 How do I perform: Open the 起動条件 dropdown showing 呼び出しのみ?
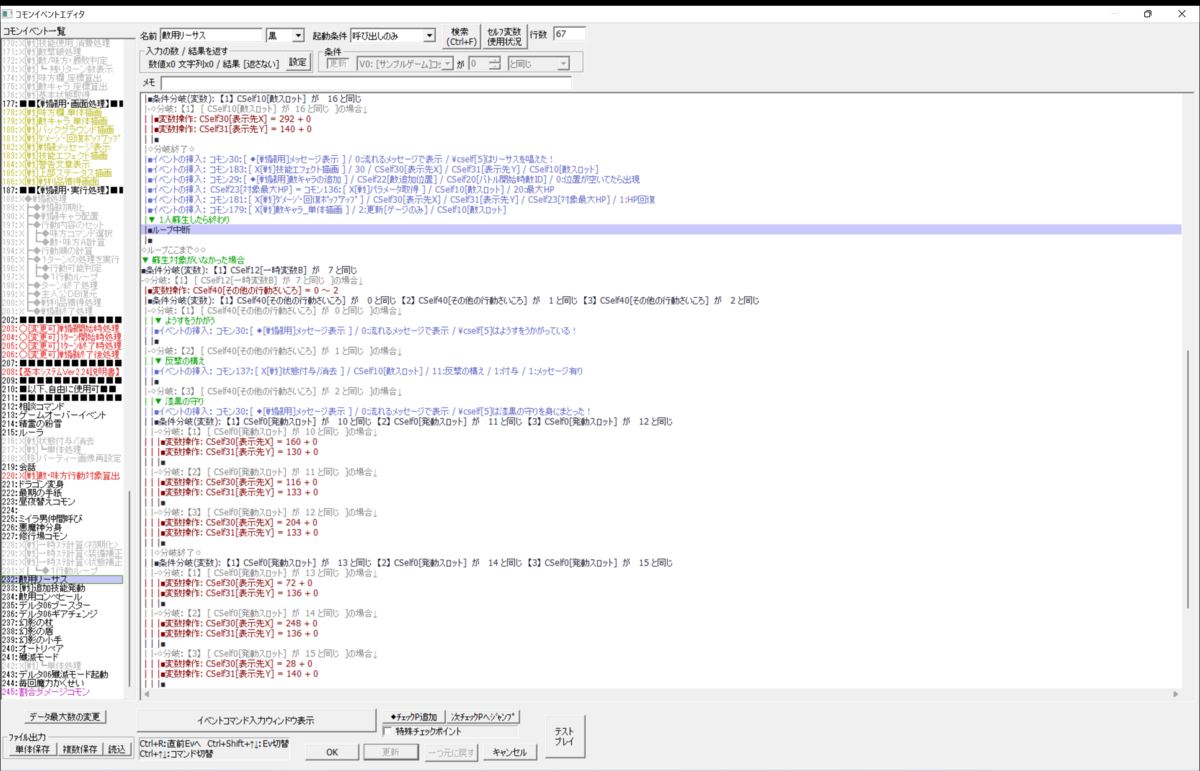393,35
